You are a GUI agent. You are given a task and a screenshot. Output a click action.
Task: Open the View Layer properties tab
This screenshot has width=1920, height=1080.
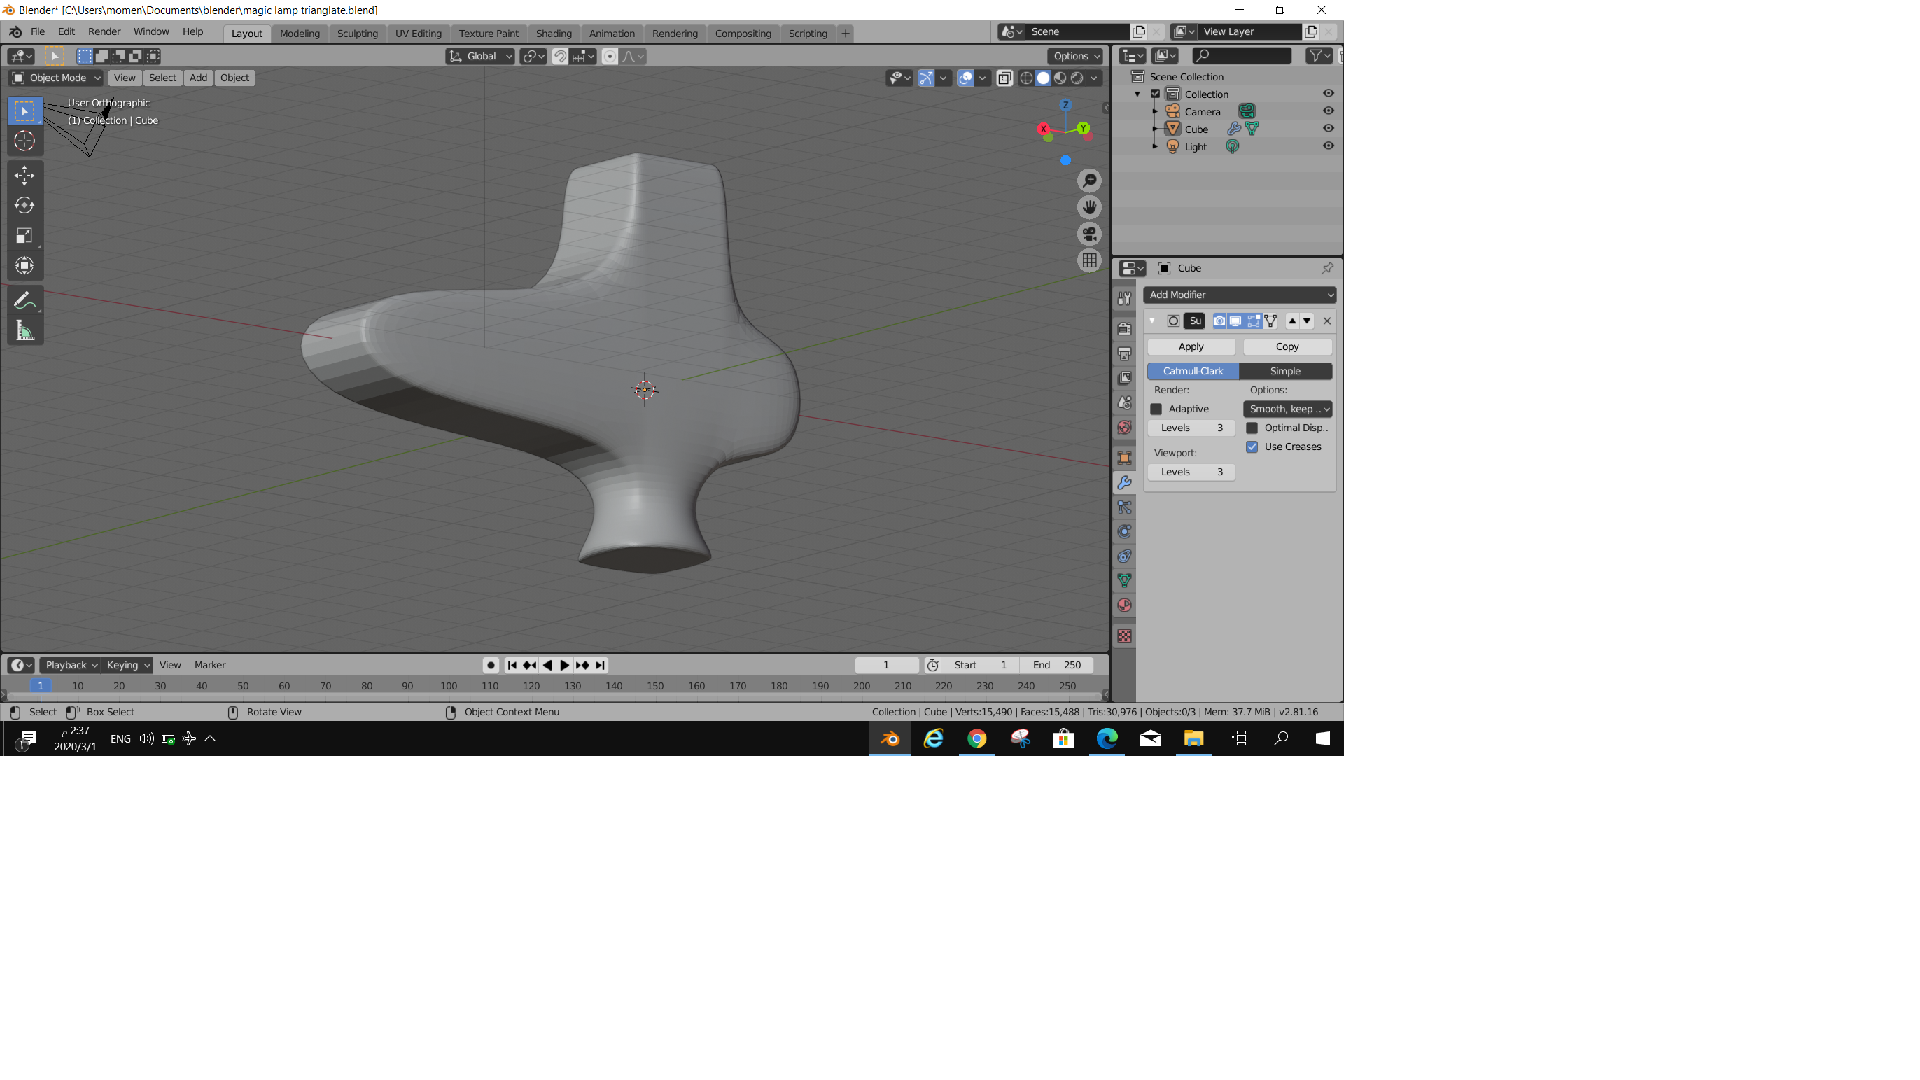(1124, 378)
